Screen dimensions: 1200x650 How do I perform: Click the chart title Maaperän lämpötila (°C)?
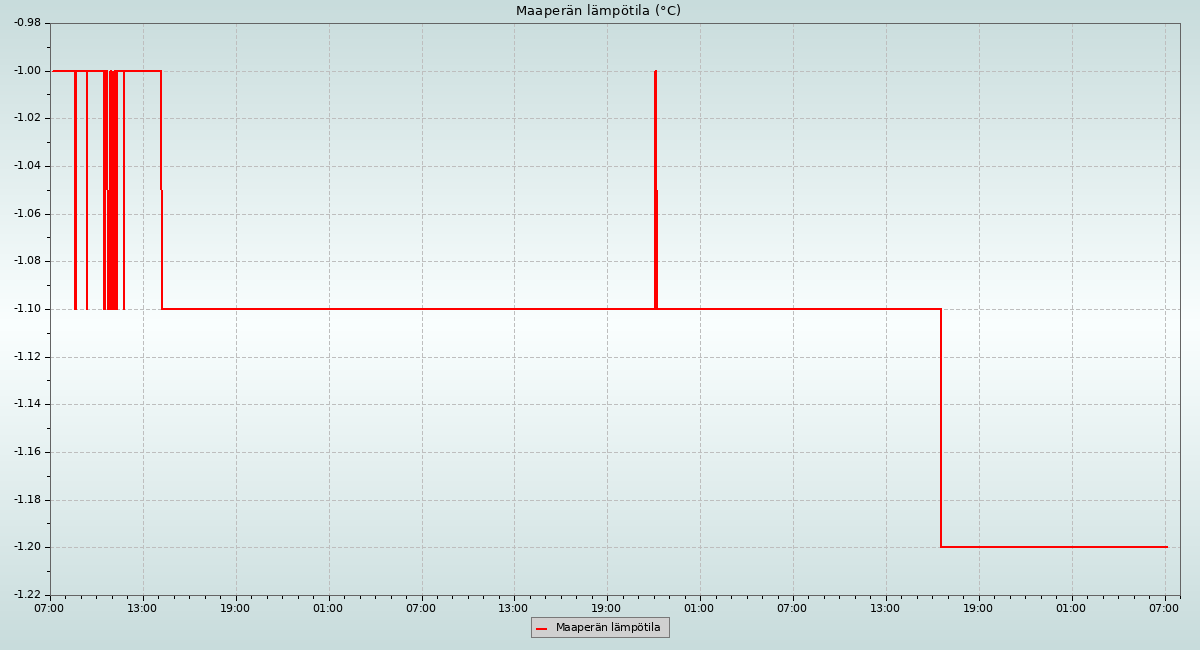coord(598,11)
